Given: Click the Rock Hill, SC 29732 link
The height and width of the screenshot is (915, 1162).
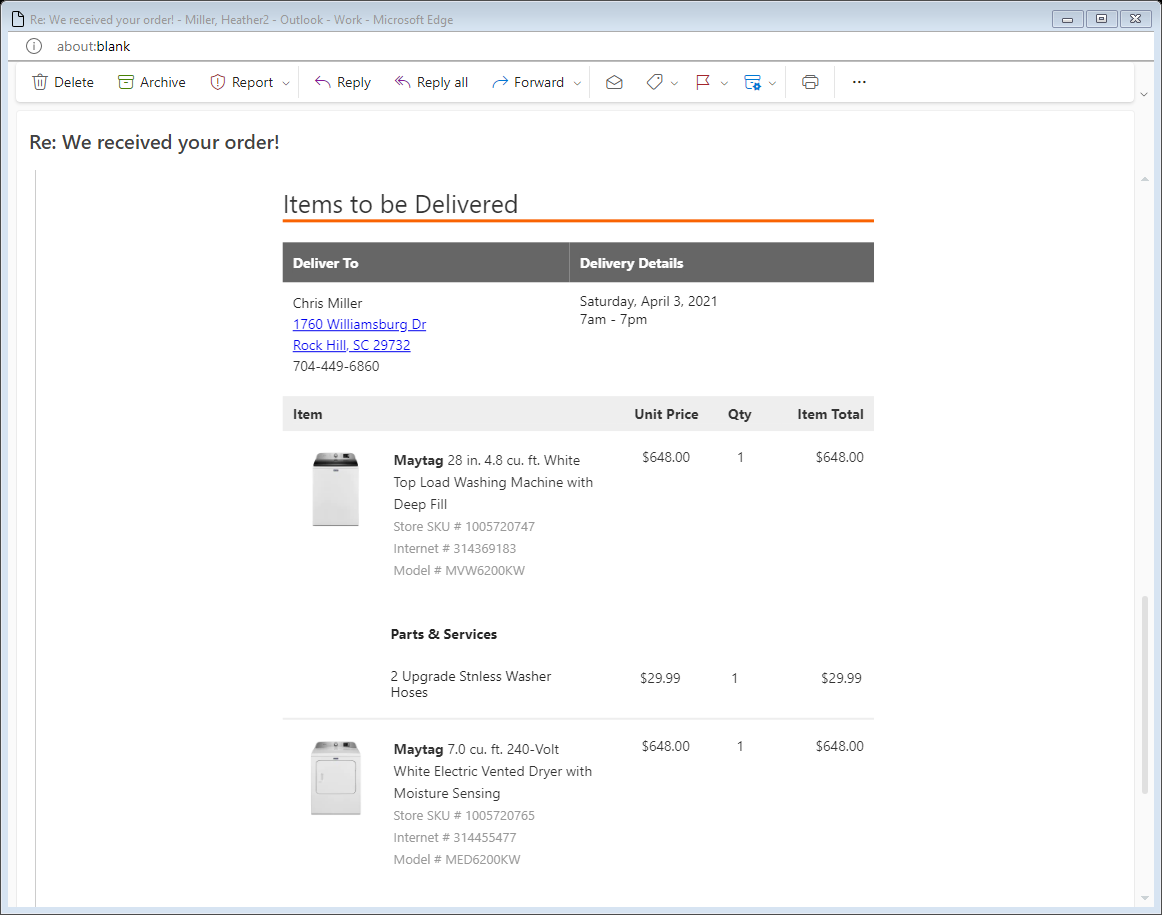Looking at the screenshot, I should pyautogui.click(x=351, y=345).
